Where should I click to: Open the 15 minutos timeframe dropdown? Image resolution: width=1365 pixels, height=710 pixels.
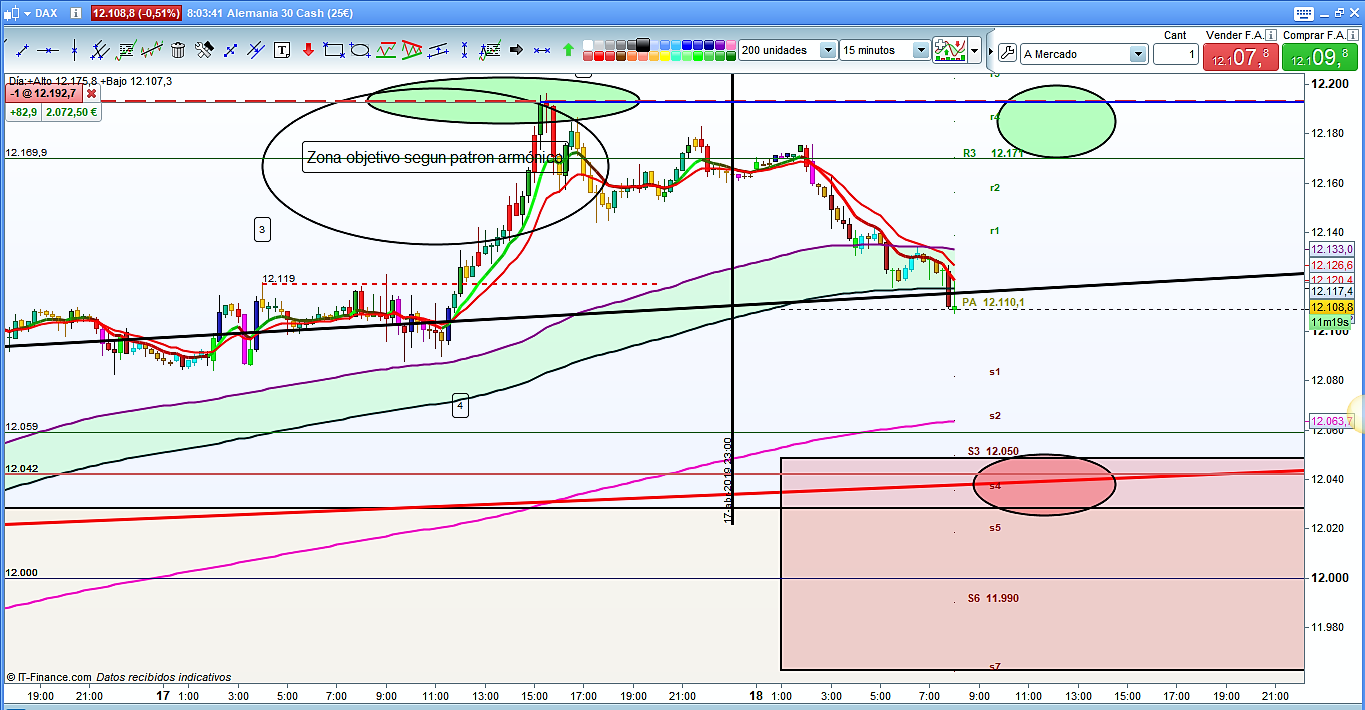click(x=919, y=50)
